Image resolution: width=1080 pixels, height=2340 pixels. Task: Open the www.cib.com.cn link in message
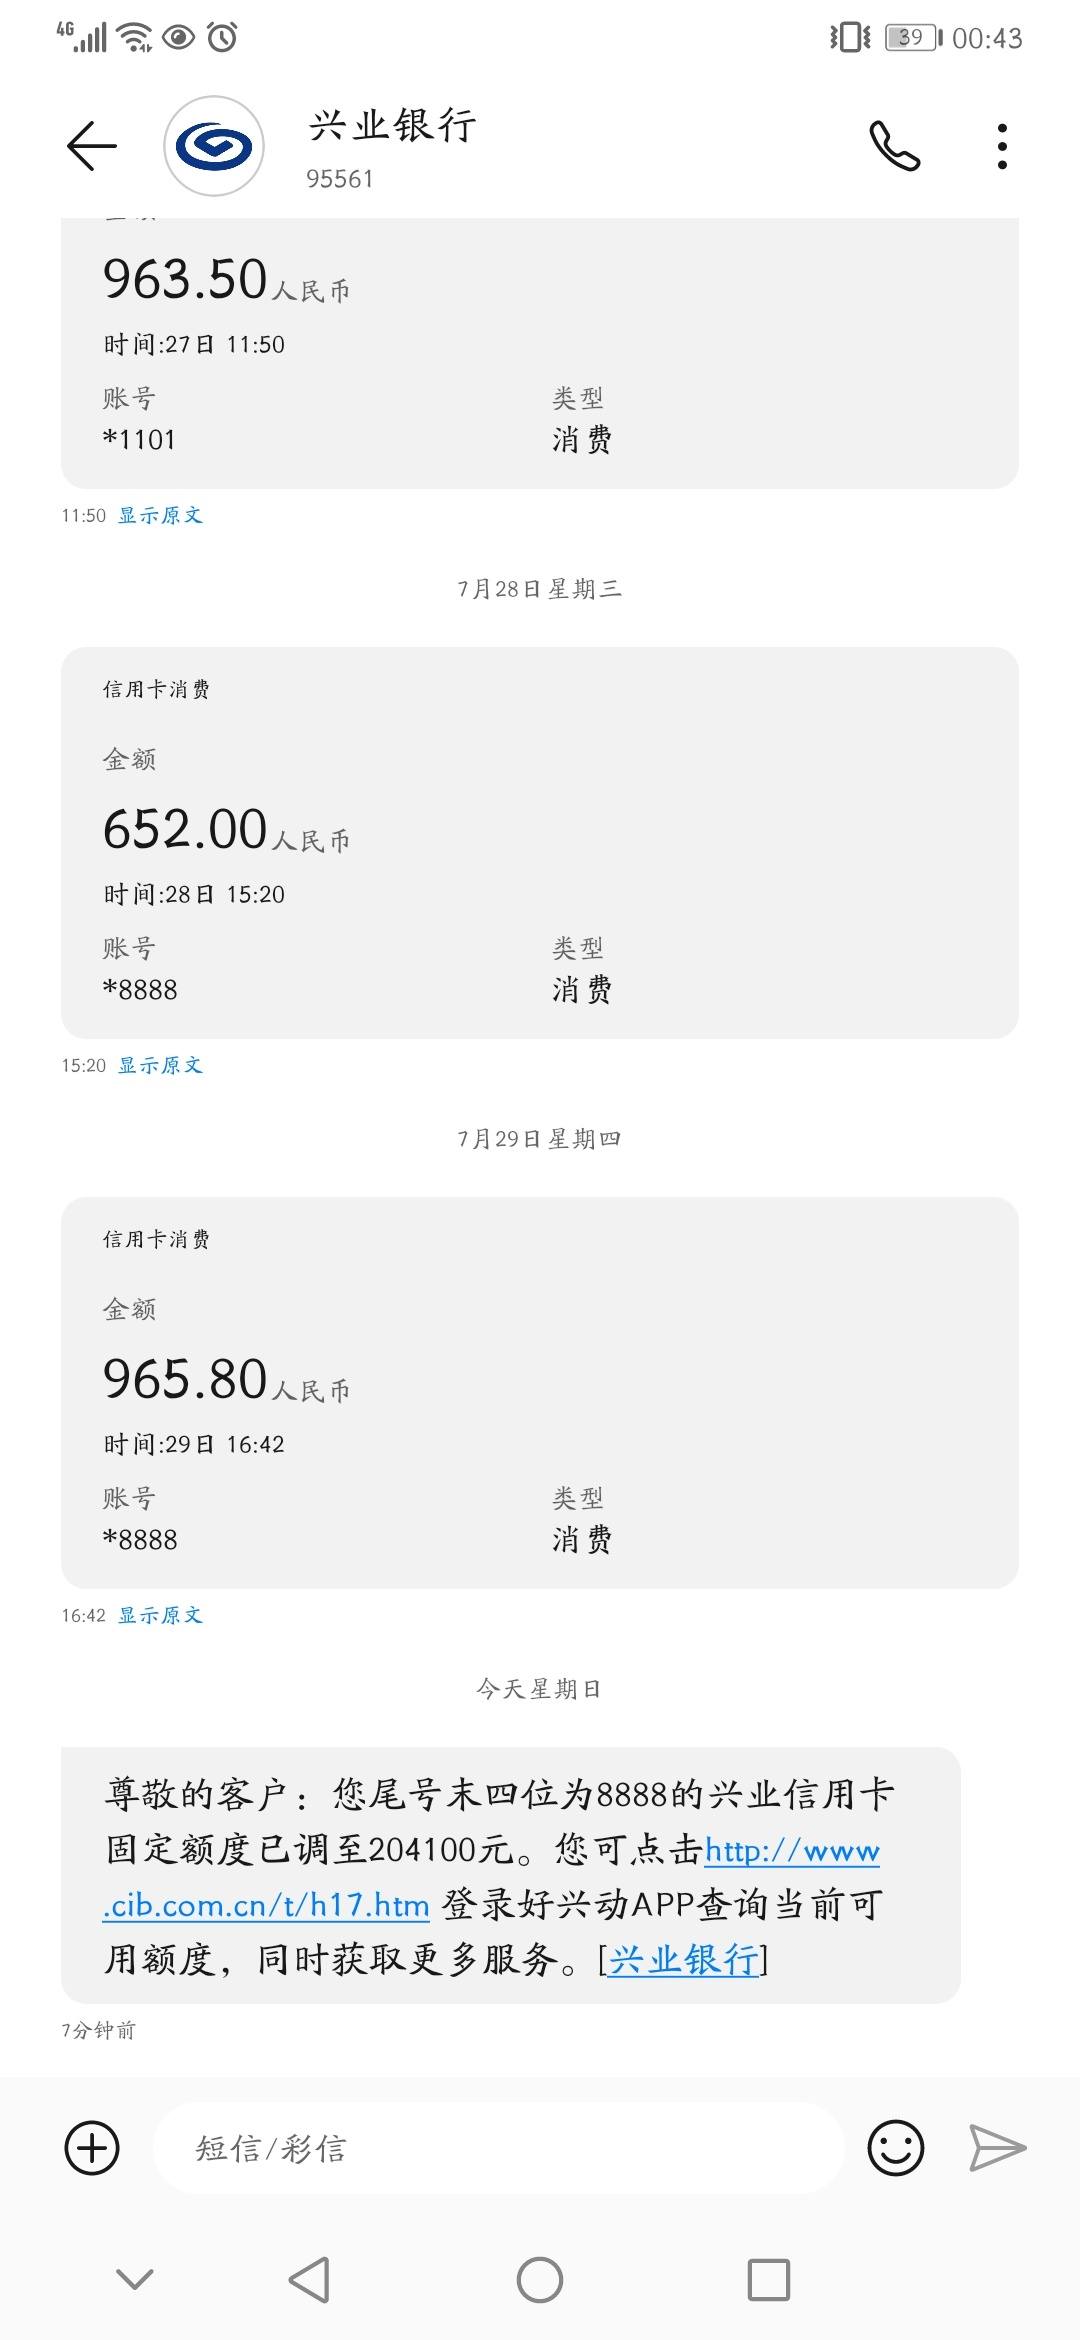[492, 1877]
